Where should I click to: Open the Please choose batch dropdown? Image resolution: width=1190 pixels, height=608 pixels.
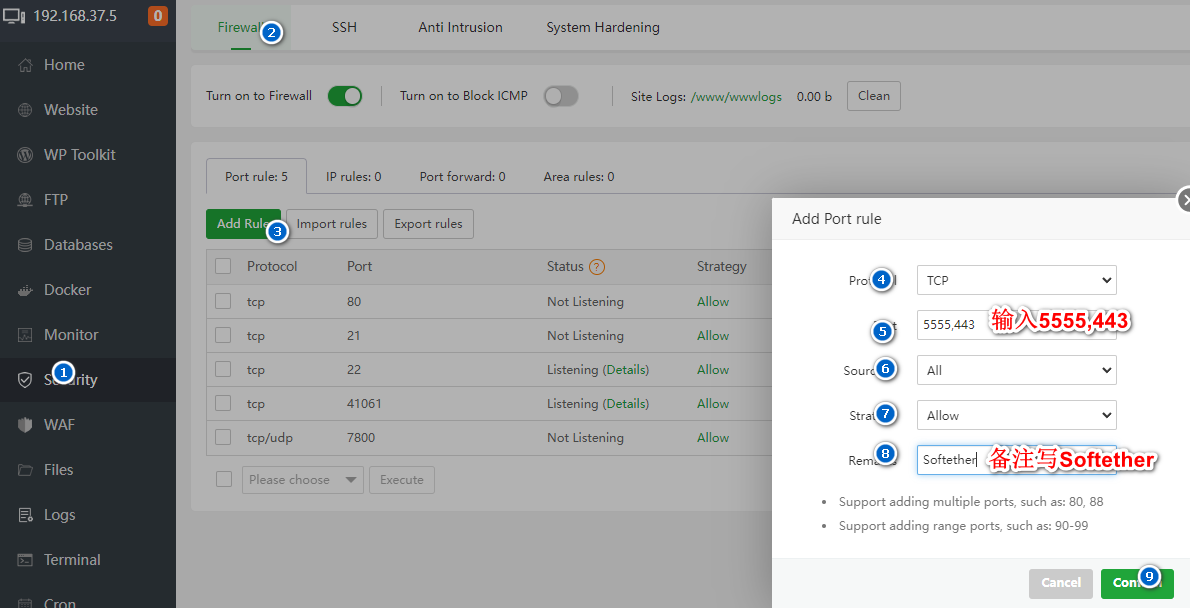click(302, 480)
